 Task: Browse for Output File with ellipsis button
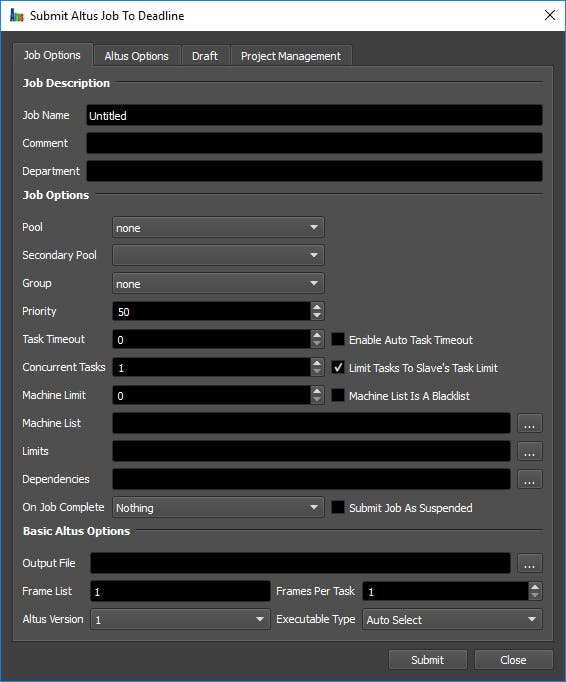click(529, 564)
